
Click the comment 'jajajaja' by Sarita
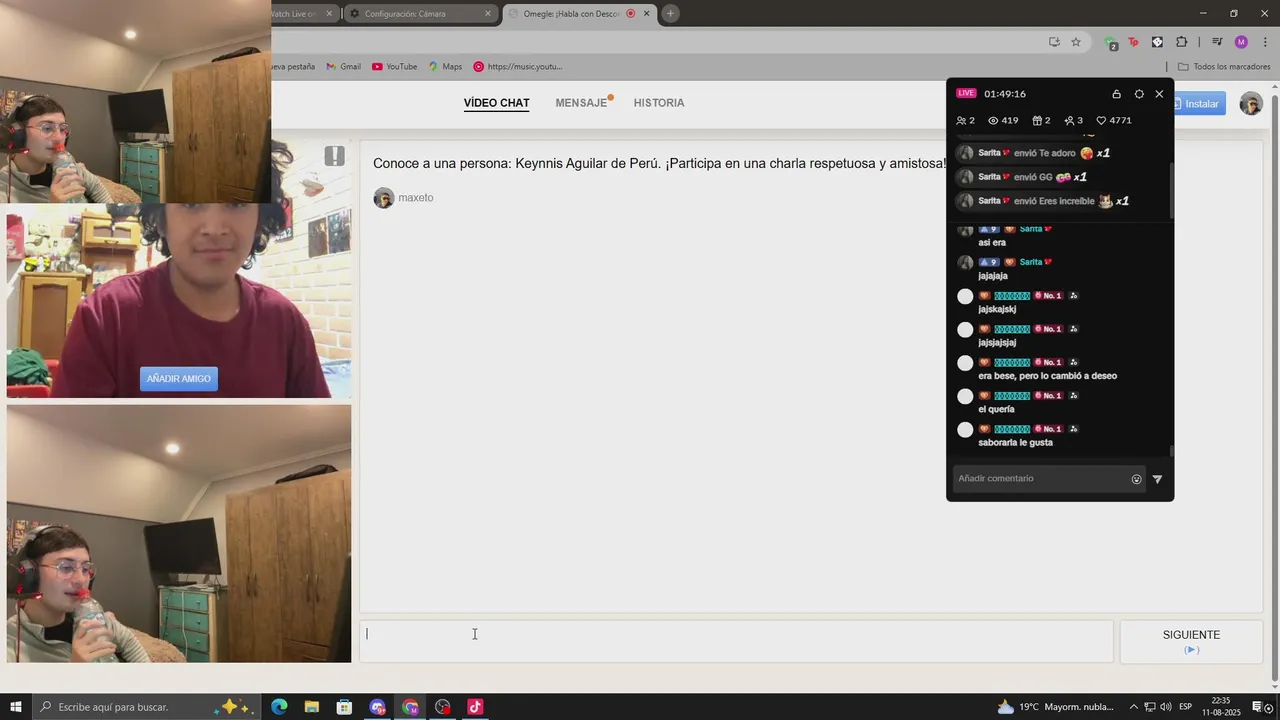tap(993, 276)
